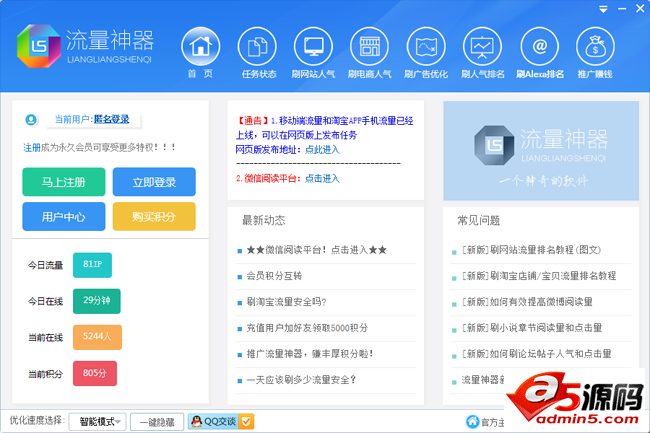Open news item 充值用户加好友领取5000积分

tap(307, 328)
